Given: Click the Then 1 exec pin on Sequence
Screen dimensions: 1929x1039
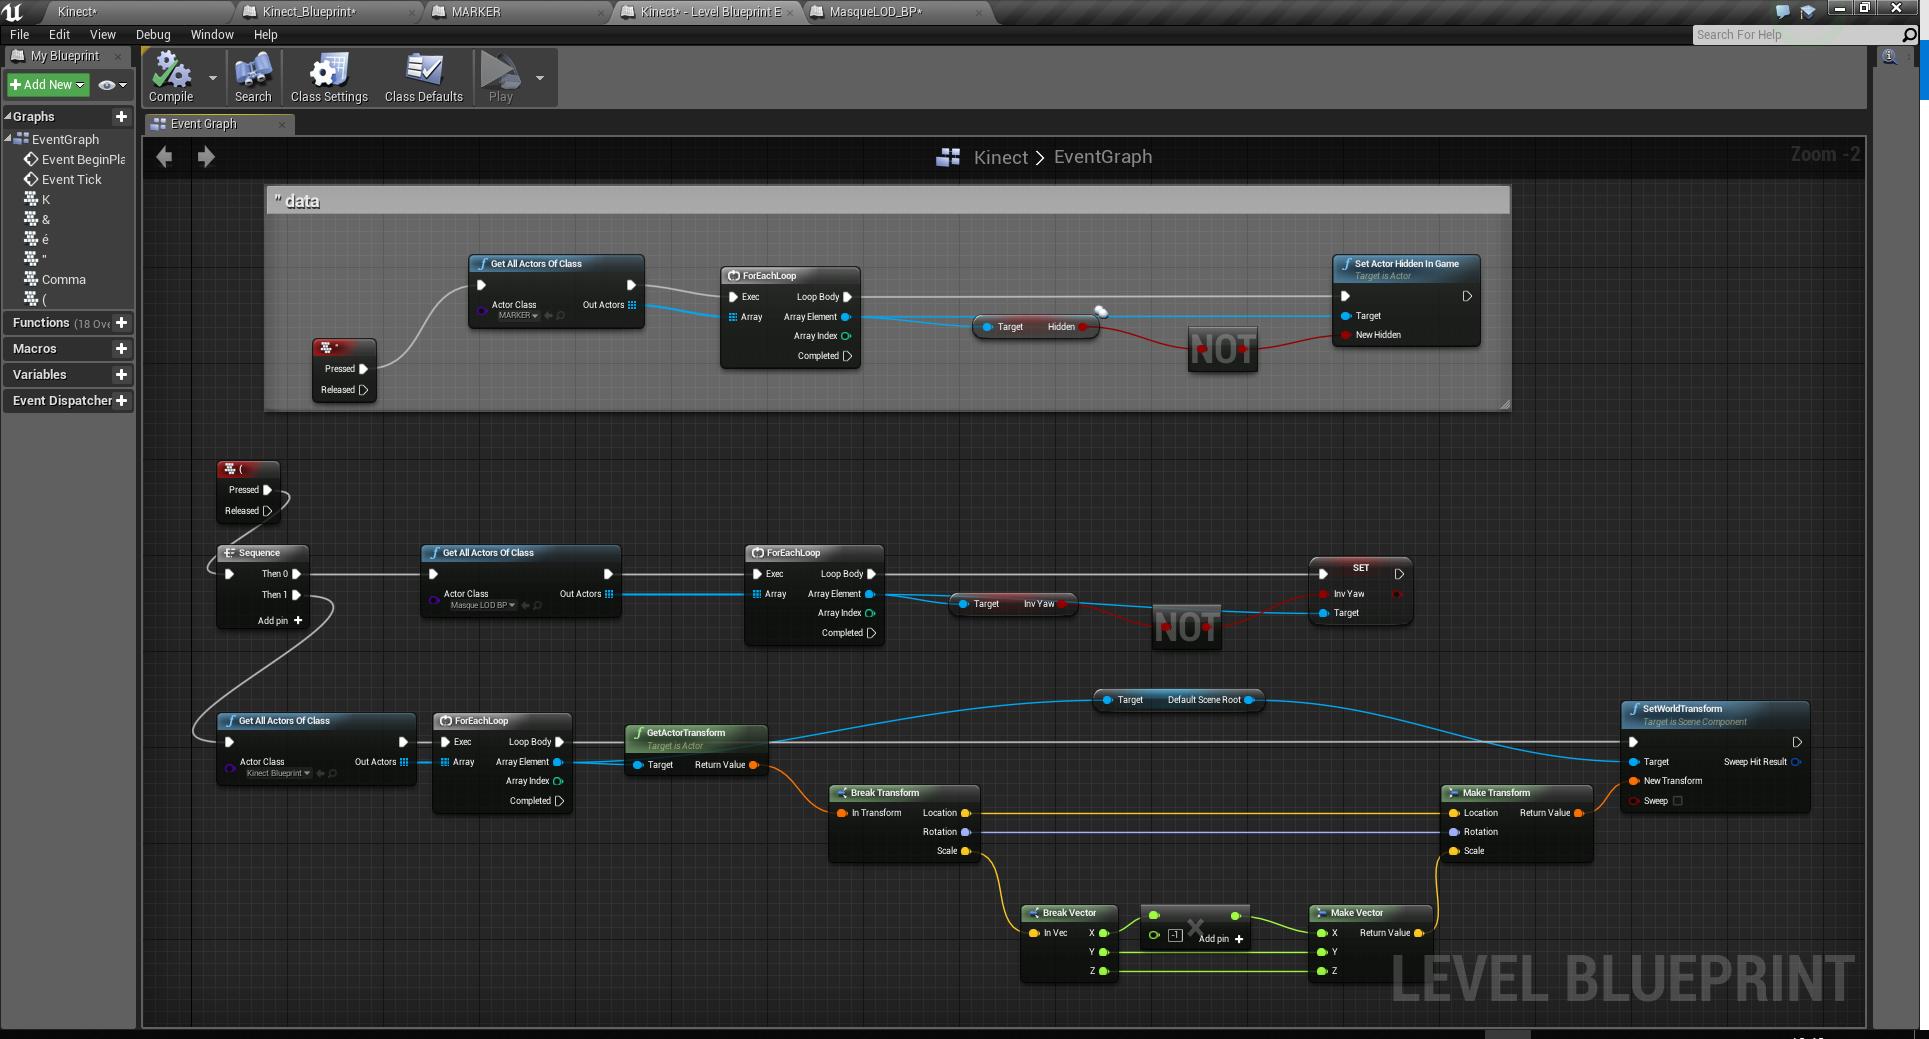Looking at the screenshot, I should [296, 595].
